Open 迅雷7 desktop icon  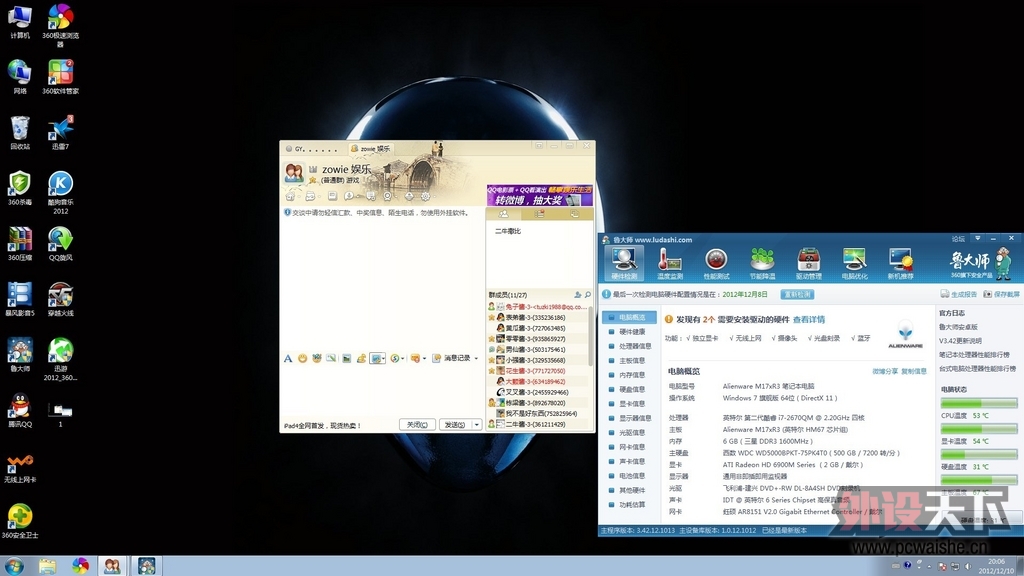pyautogui.click(x=60, y=133)
